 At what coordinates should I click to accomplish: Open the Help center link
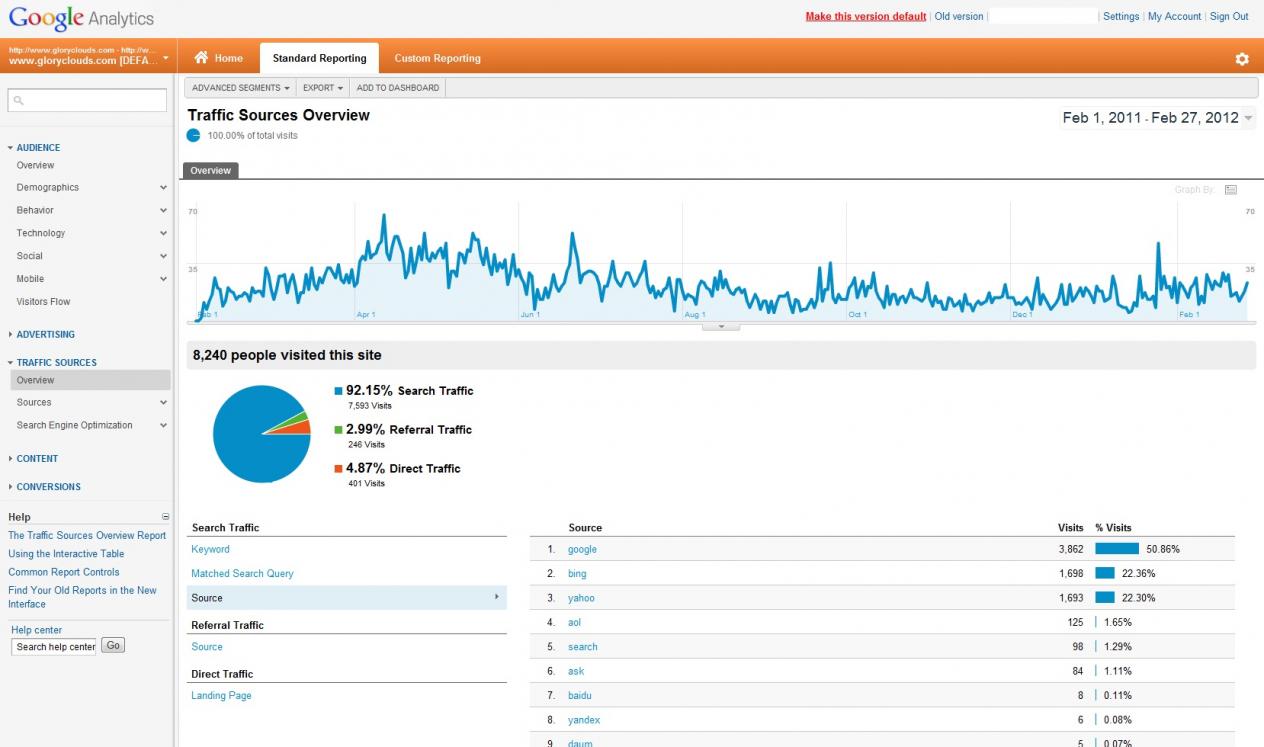pos(36,630)
